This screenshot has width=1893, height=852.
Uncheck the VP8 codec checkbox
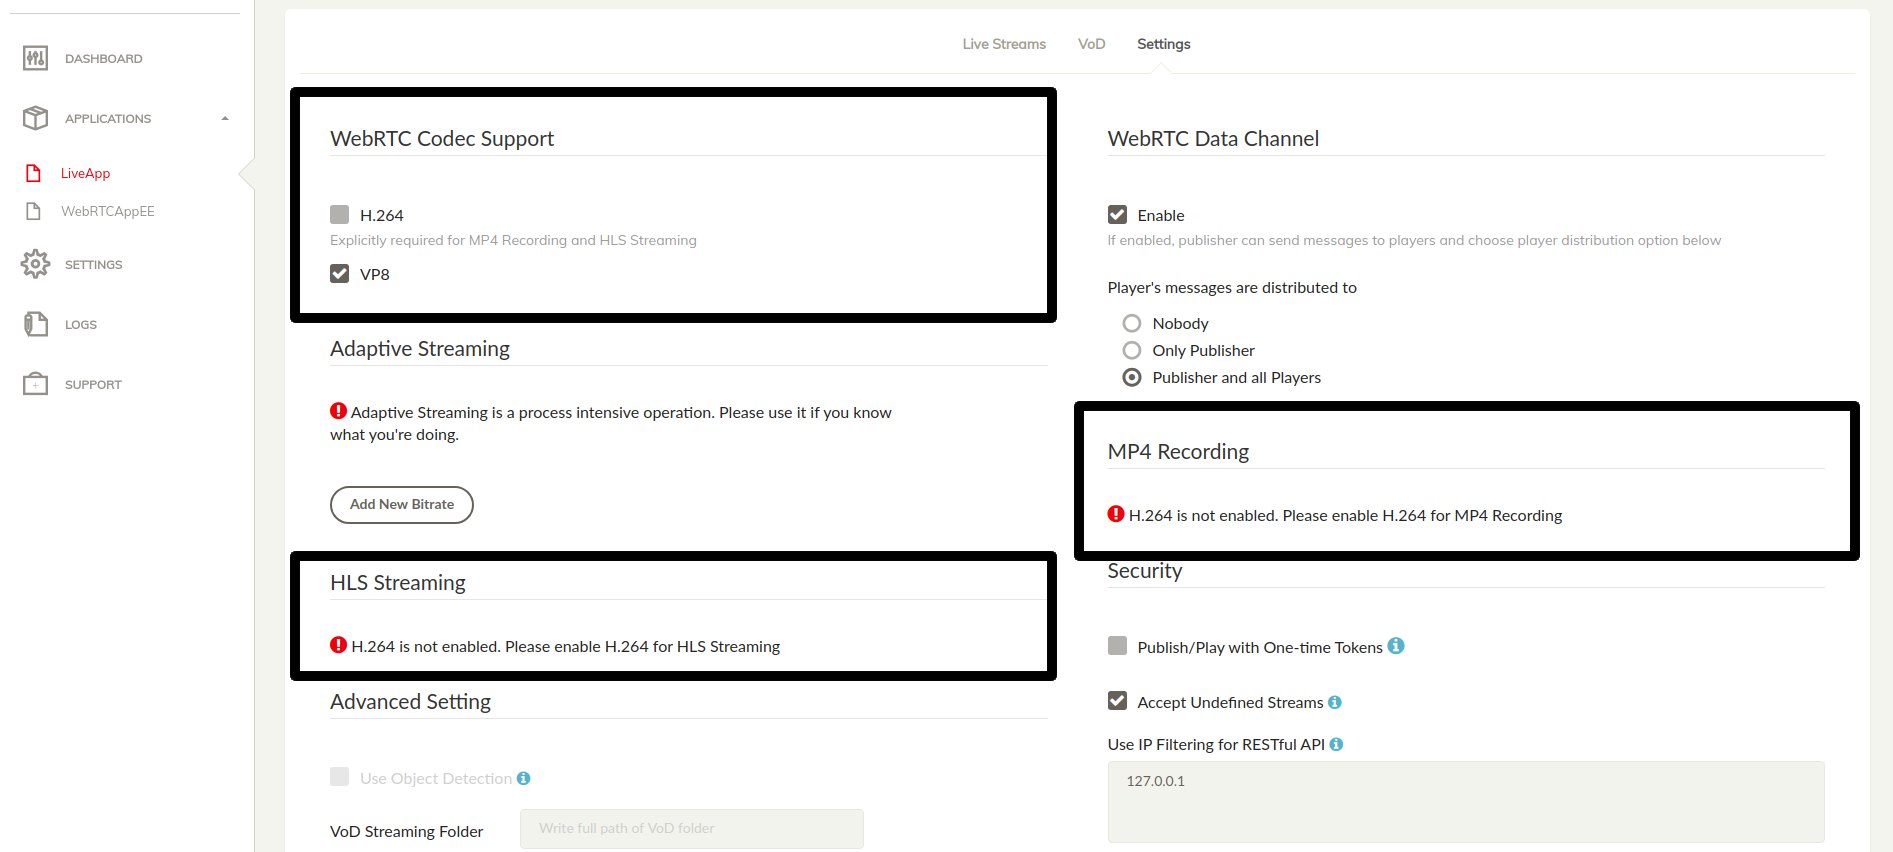point(340,274)
